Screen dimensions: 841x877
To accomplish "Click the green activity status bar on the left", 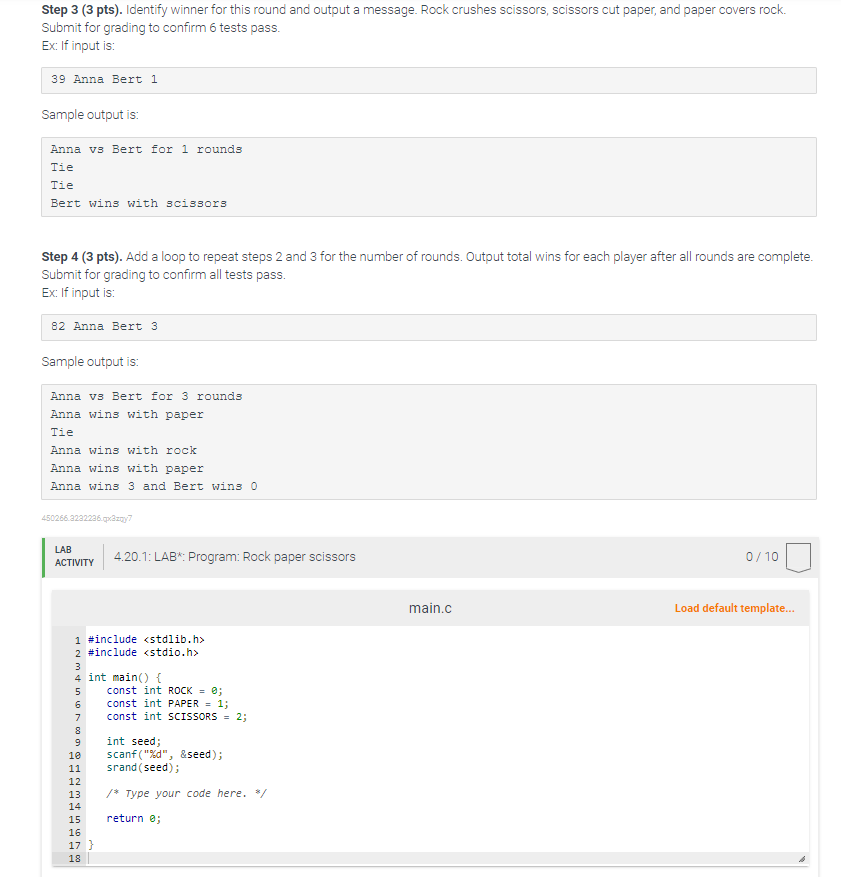I will (x=44, y=556).
